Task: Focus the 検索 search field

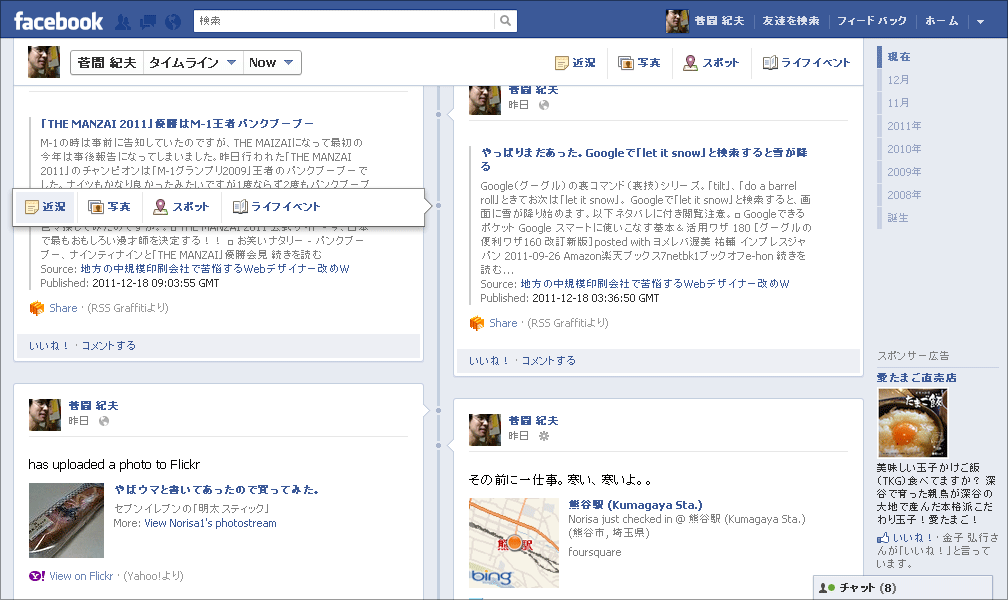Action: 344,21
